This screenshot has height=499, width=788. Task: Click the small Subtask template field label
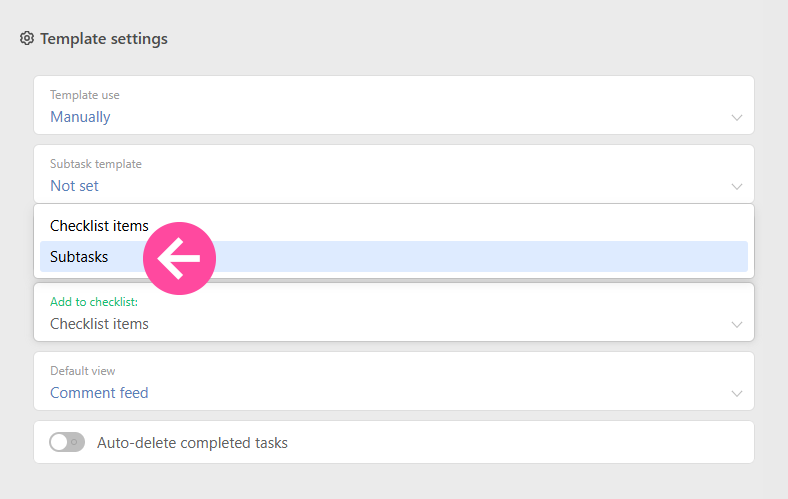click(96, 164)
